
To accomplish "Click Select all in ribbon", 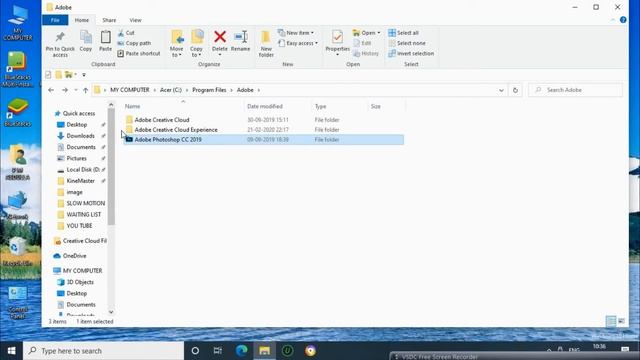I will point(403,33).
